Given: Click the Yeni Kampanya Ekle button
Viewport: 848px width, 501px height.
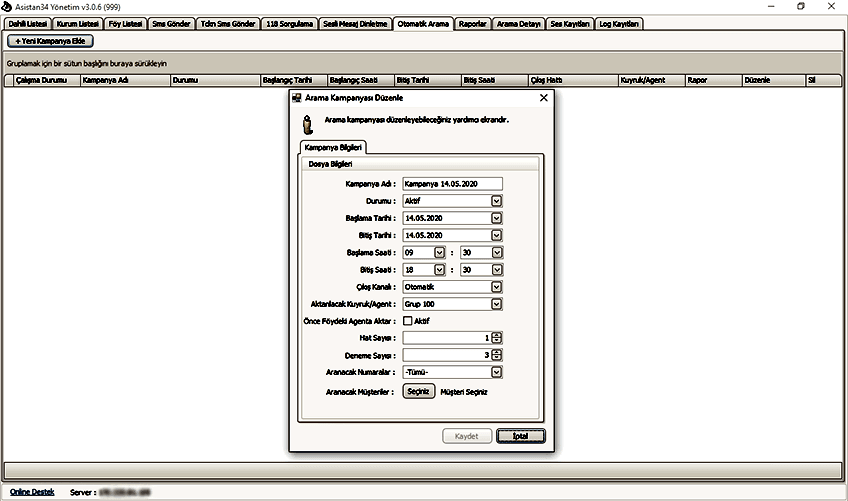Looking at the screenshot, I should pyautogui.click(x=50, y=41).
